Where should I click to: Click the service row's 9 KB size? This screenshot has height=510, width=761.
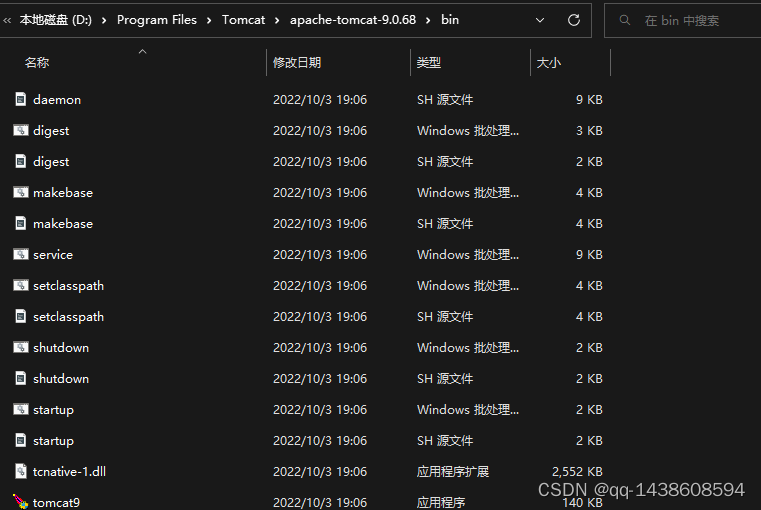click(589, 255)
